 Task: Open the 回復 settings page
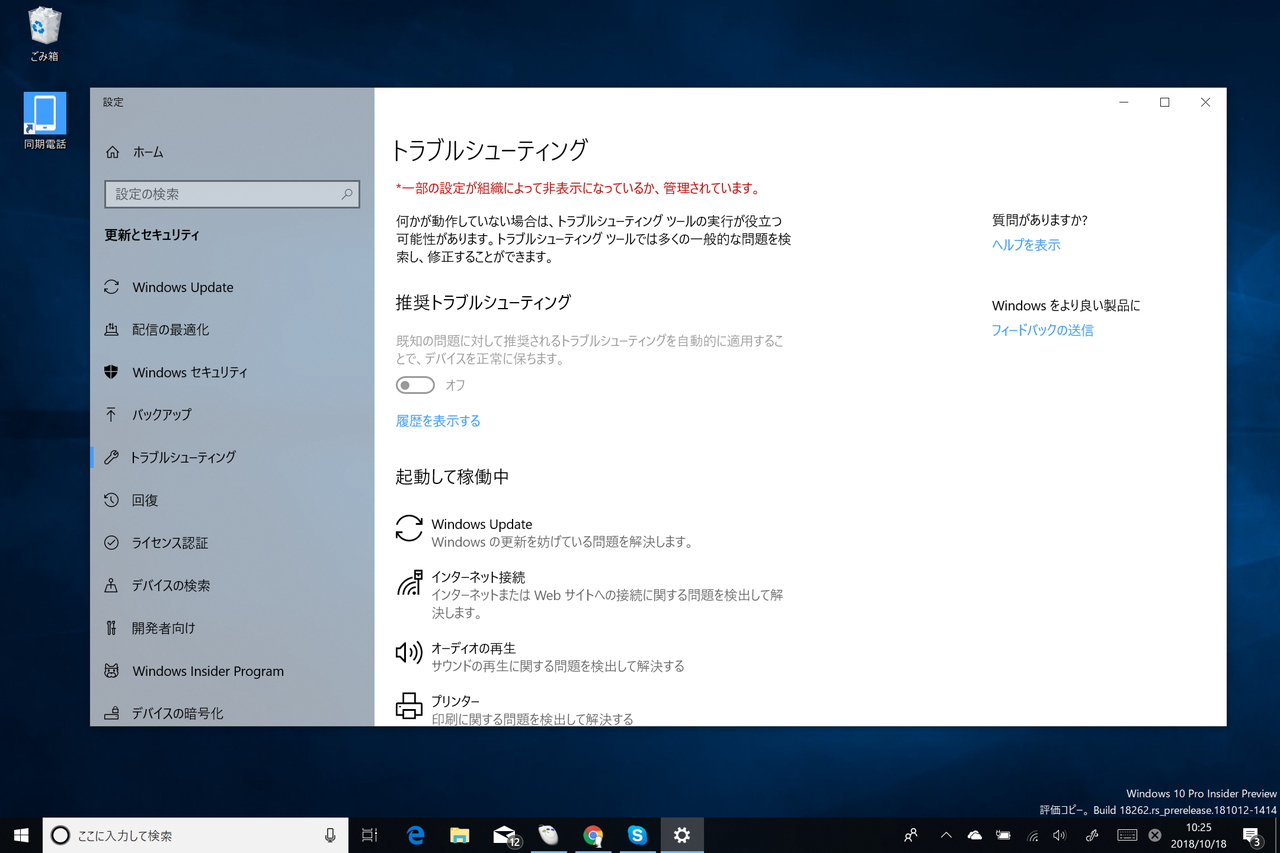click(x=144, y=500)
